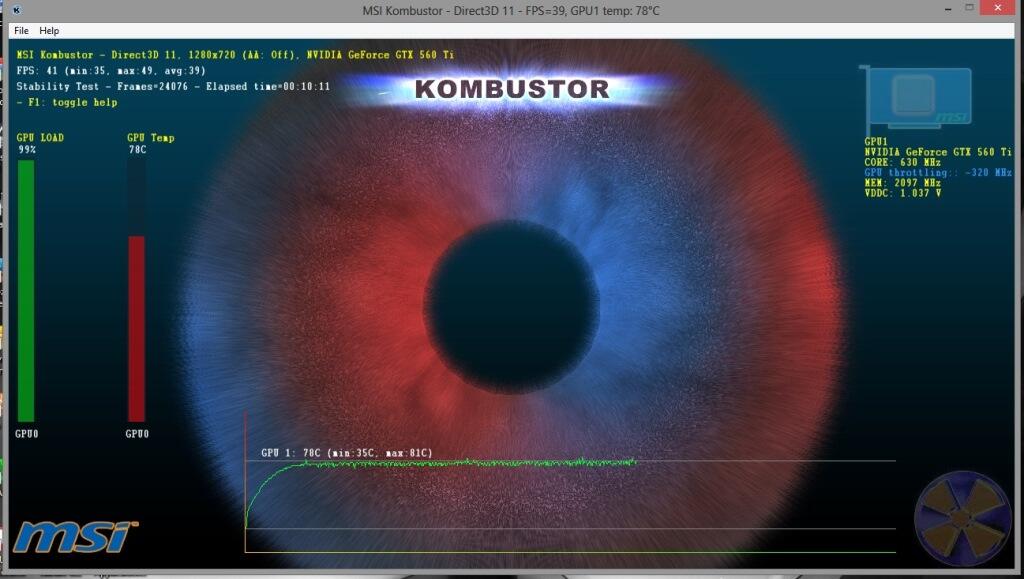Click the 'GPU 1: 78C (min:35C, max:81C)' graph label
This screenshot has height=579, width=1024.
coord(347,453)
